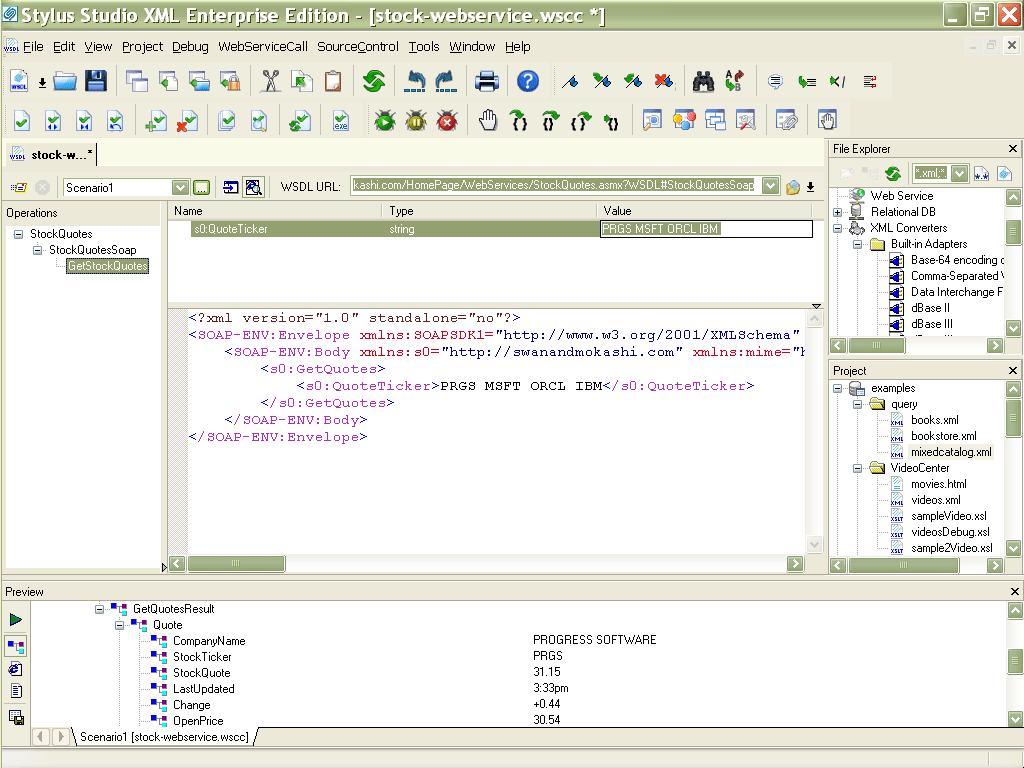The width and height of the screenshot is (1024, 768).
Task: Select the GetStockQuotes operation
Action: tap(108, 266)
